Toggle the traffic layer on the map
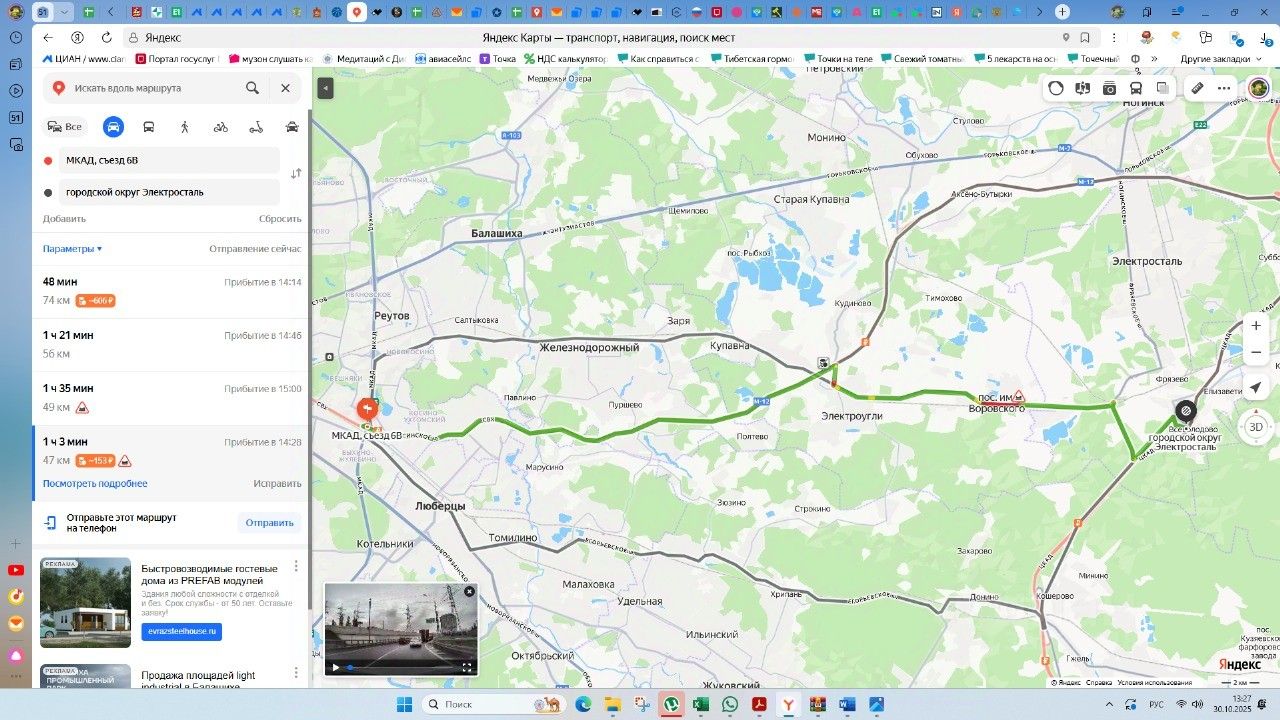Viewport: 1280px width, 720px height. click(x=1056, y=88)
